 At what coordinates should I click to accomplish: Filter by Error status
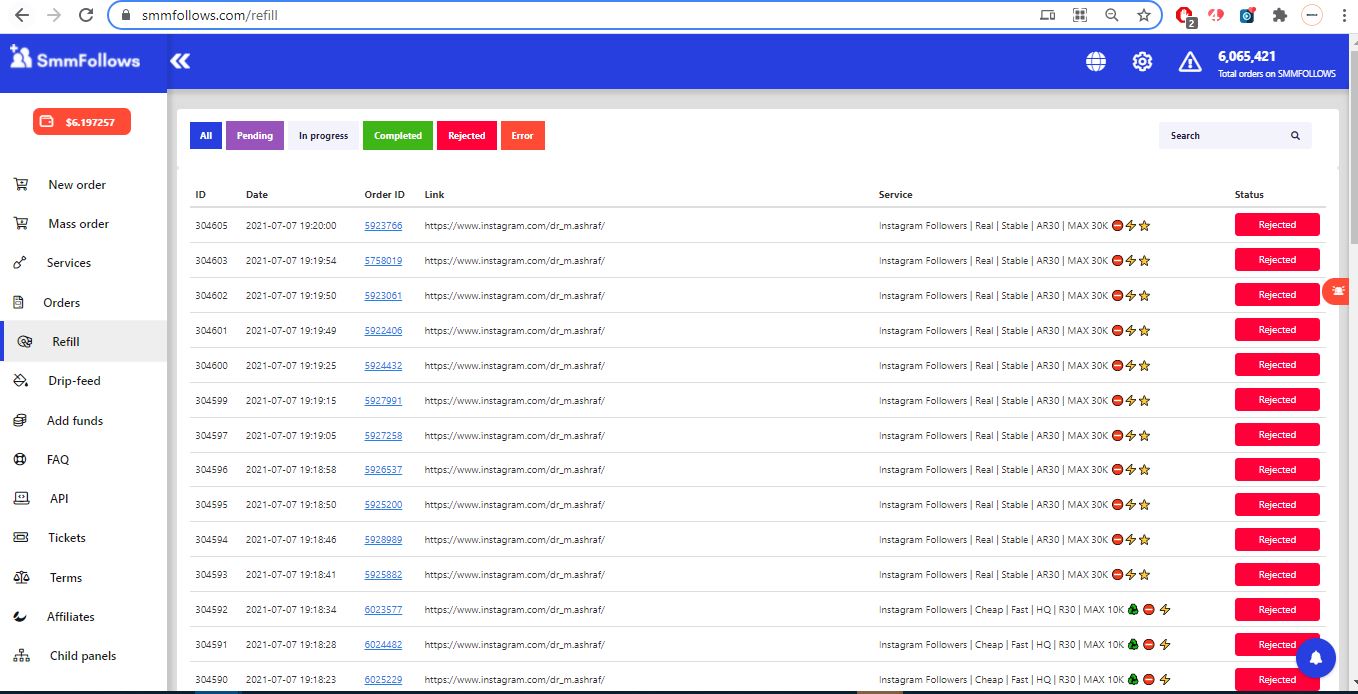tap(523, 136)
